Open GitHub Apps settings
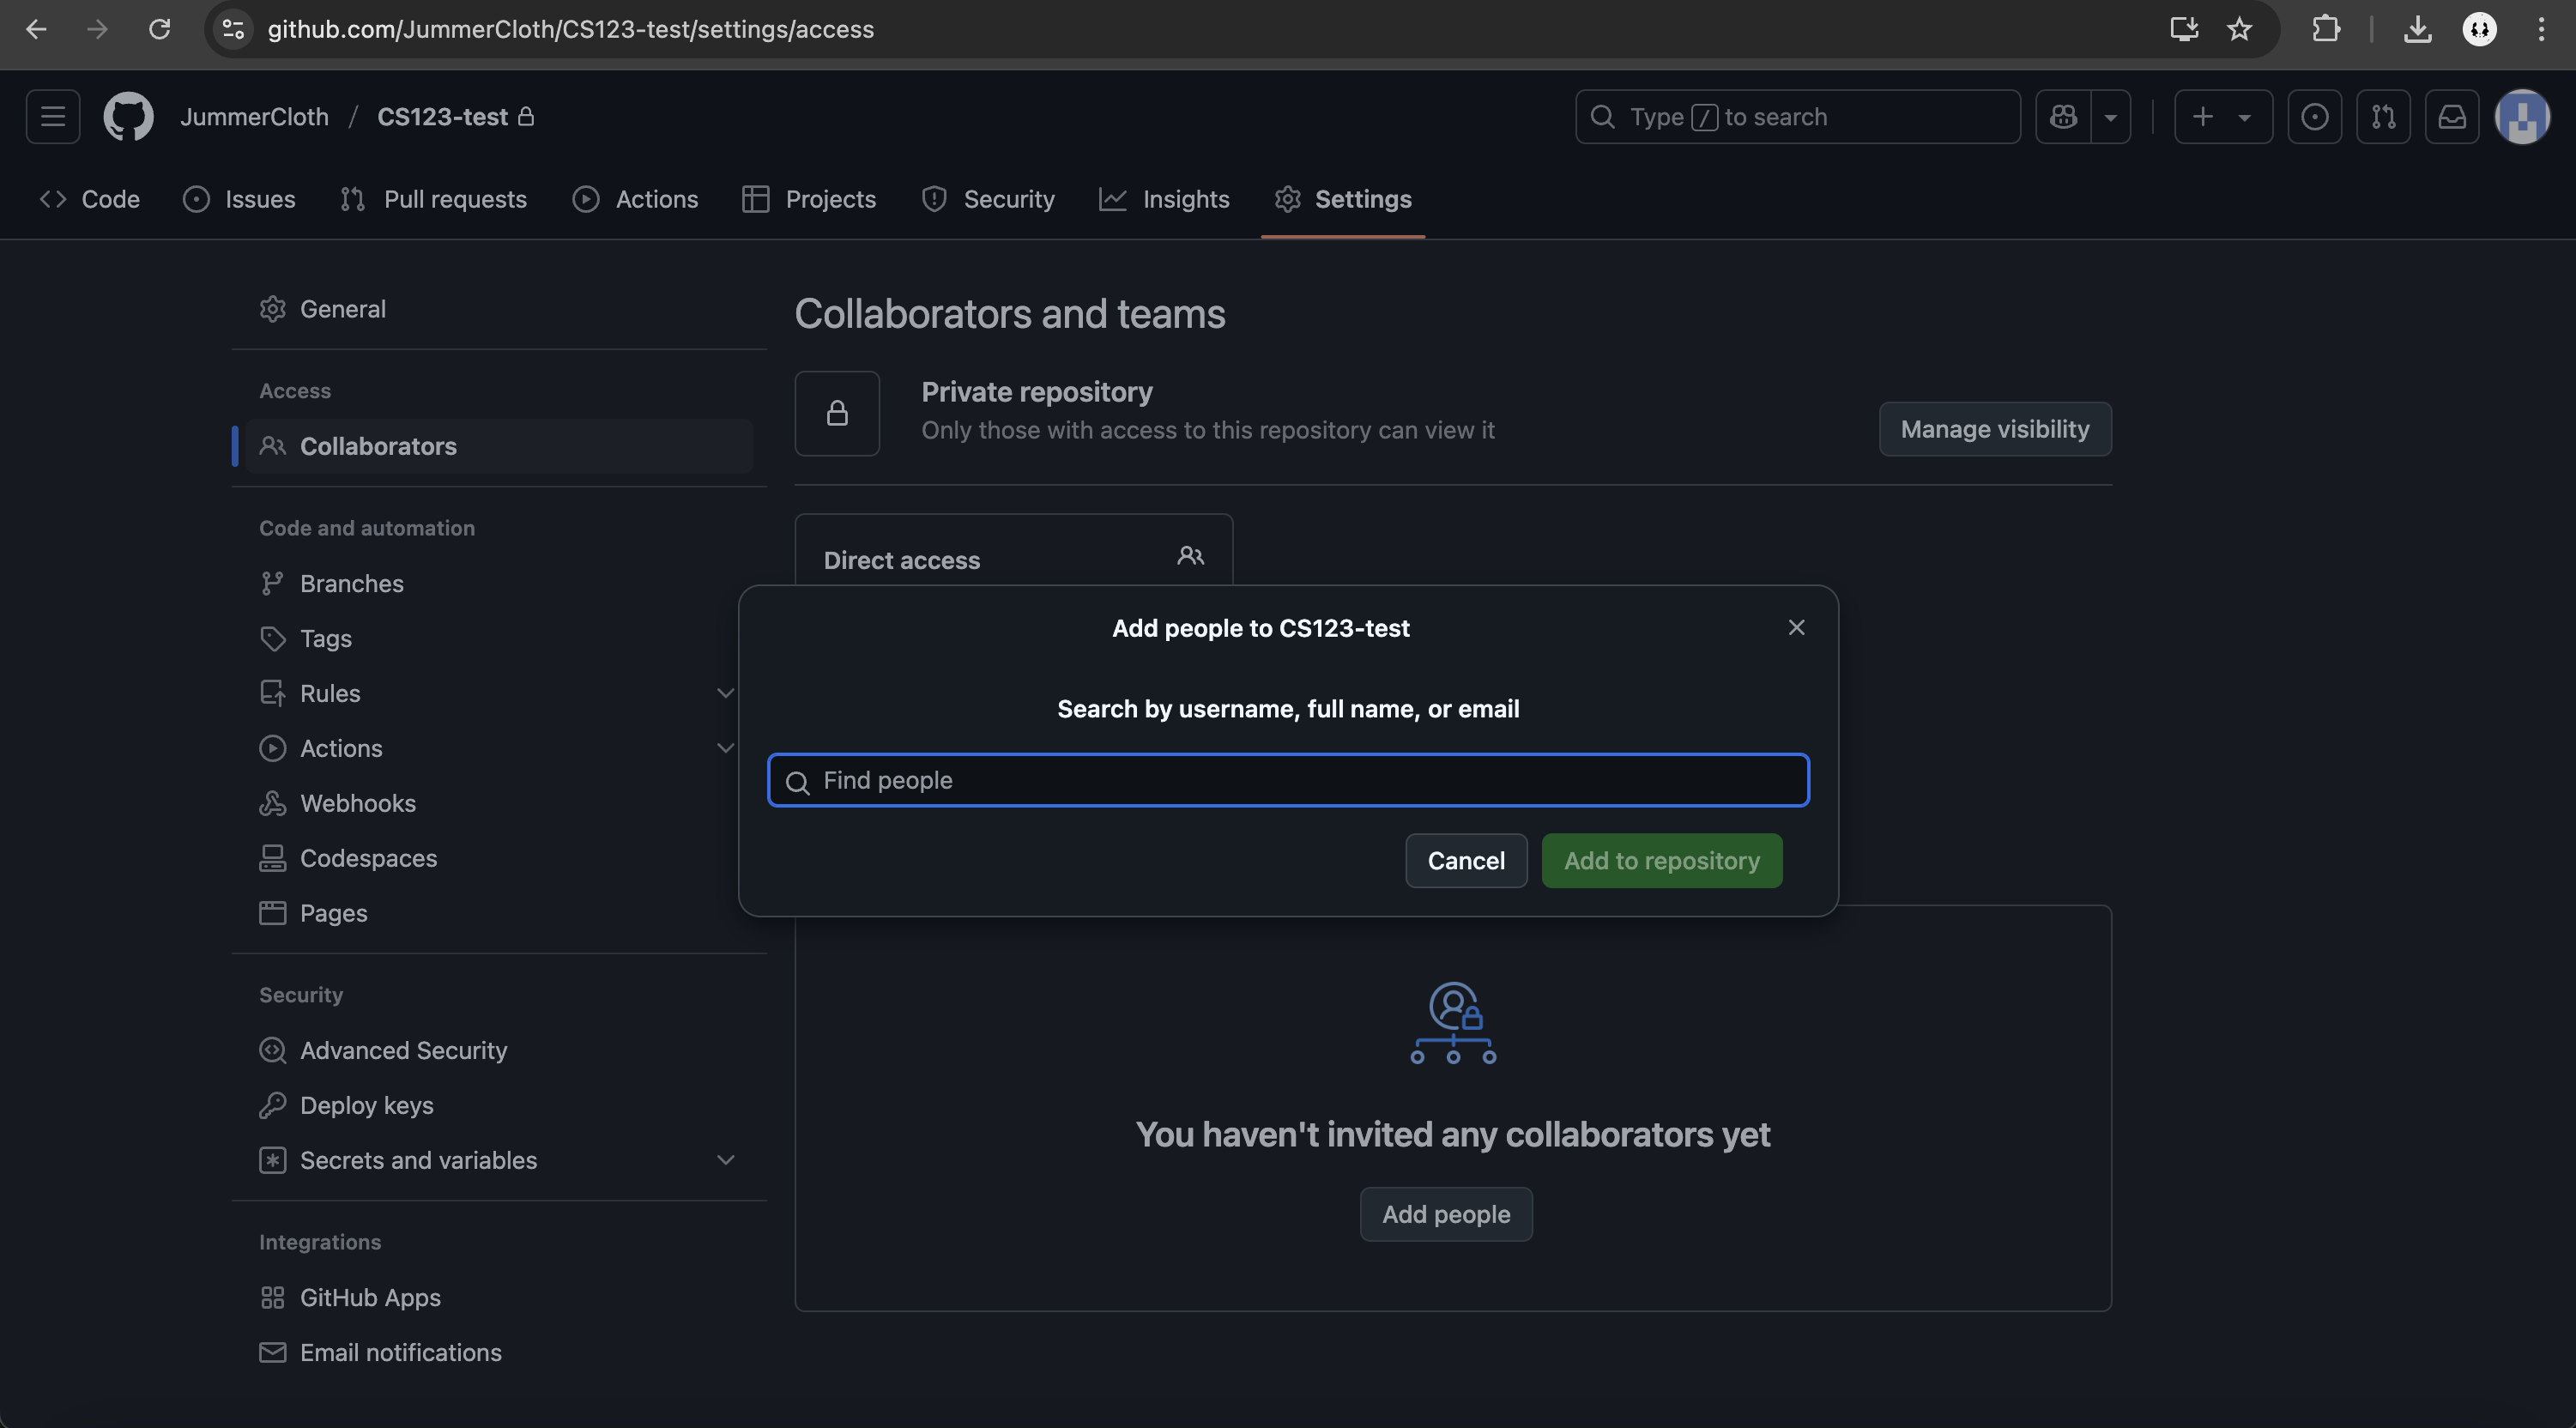The image size is (2576, 1428). (499, 1297)
